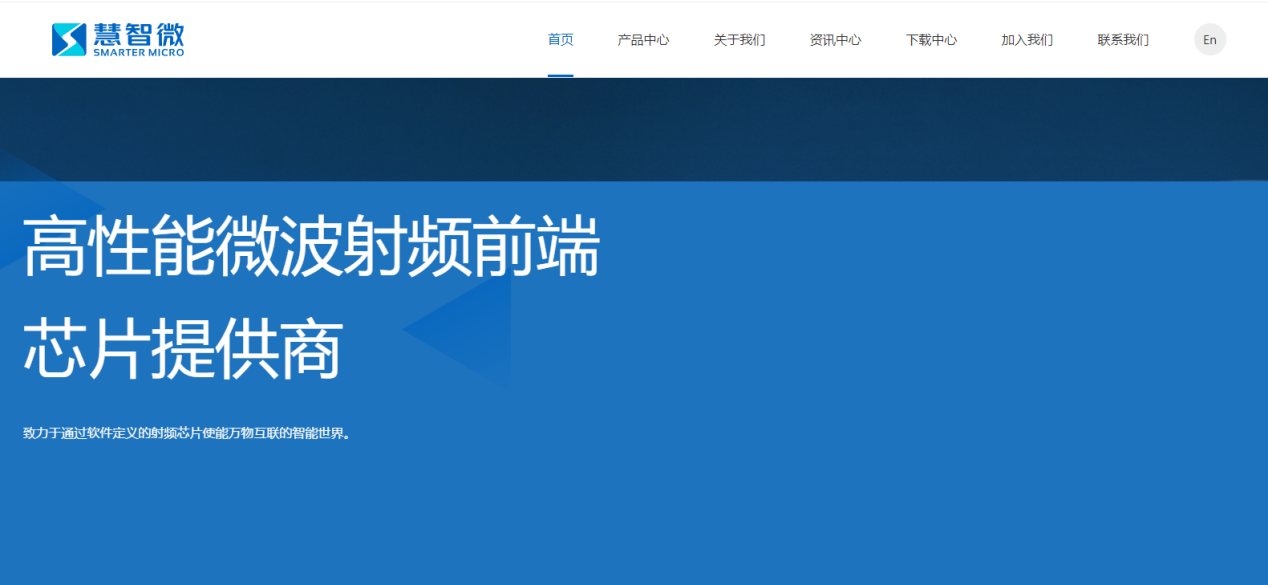Click the triangle graphic right of 芯片提供商
This screenshot has width=1268, height=585.
click(470, 328)
